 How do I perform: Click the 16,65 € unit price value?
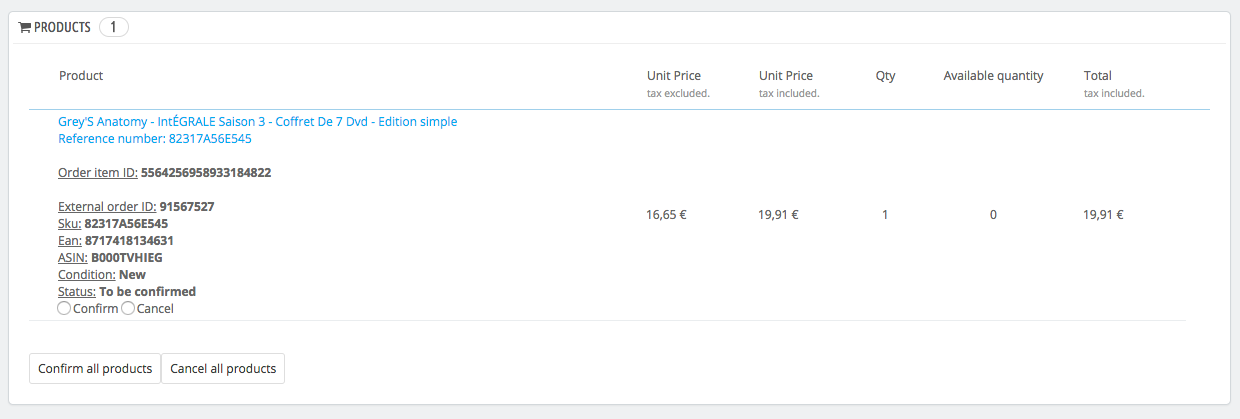[x=667, y=215]
